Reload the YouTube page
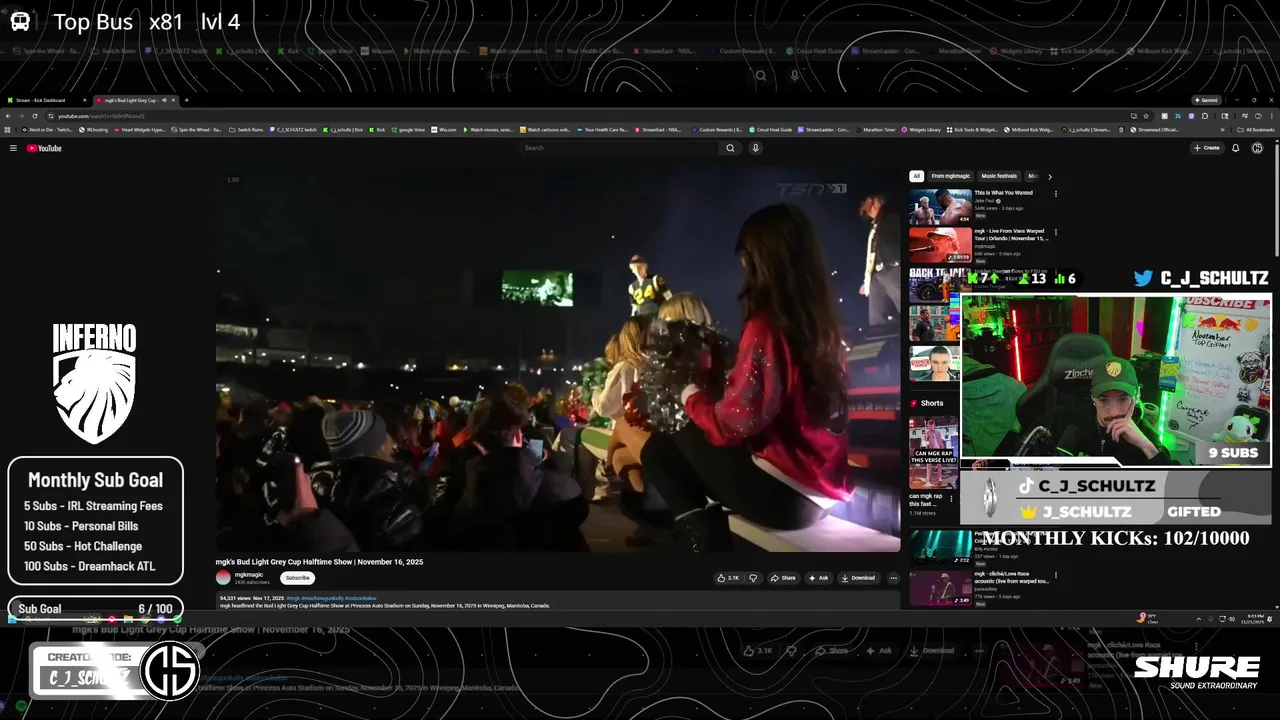The height and width of the screenshot is (720, 1280). 35,116
